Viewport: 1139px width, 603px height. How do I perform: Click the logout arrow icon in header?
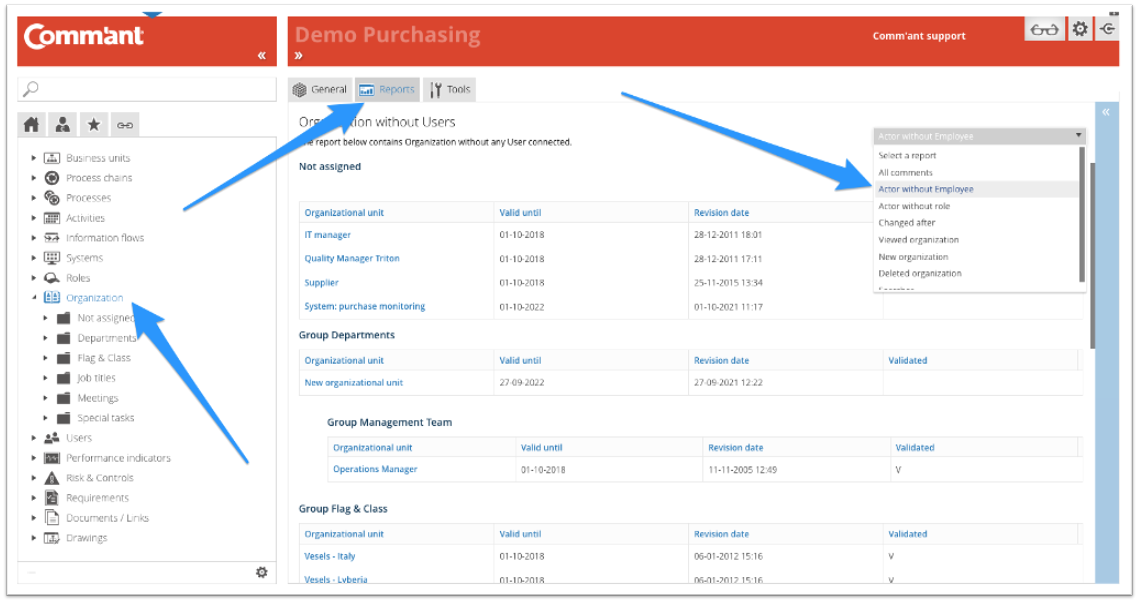(1108, 29)
